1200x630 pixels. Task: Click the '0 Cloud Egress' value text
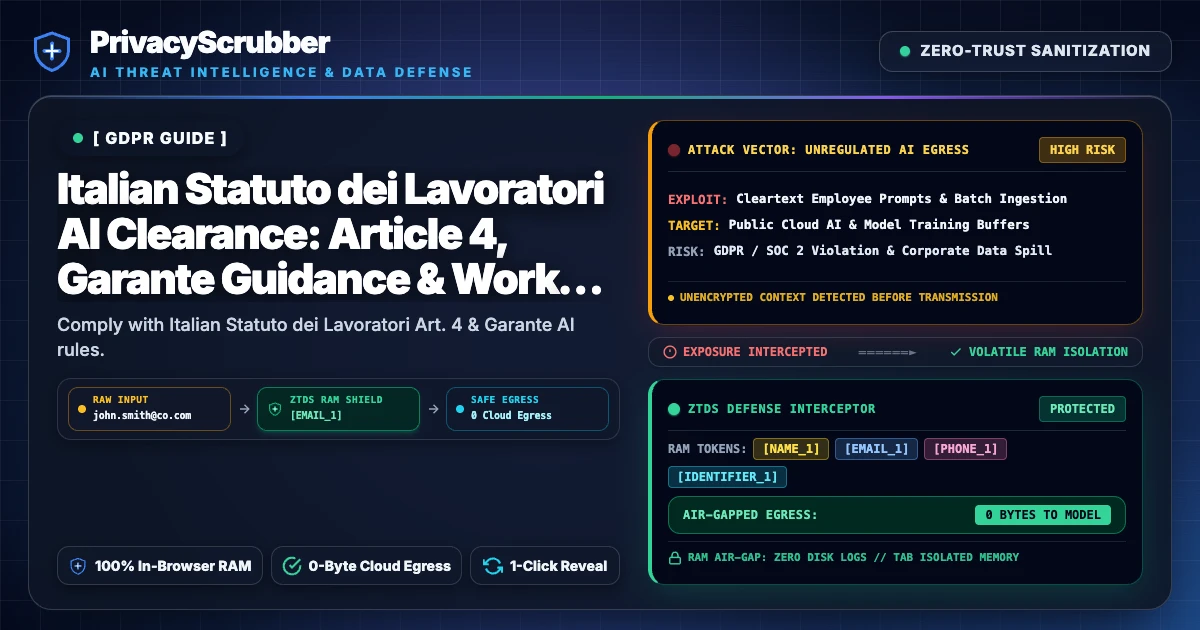(511, 415)
